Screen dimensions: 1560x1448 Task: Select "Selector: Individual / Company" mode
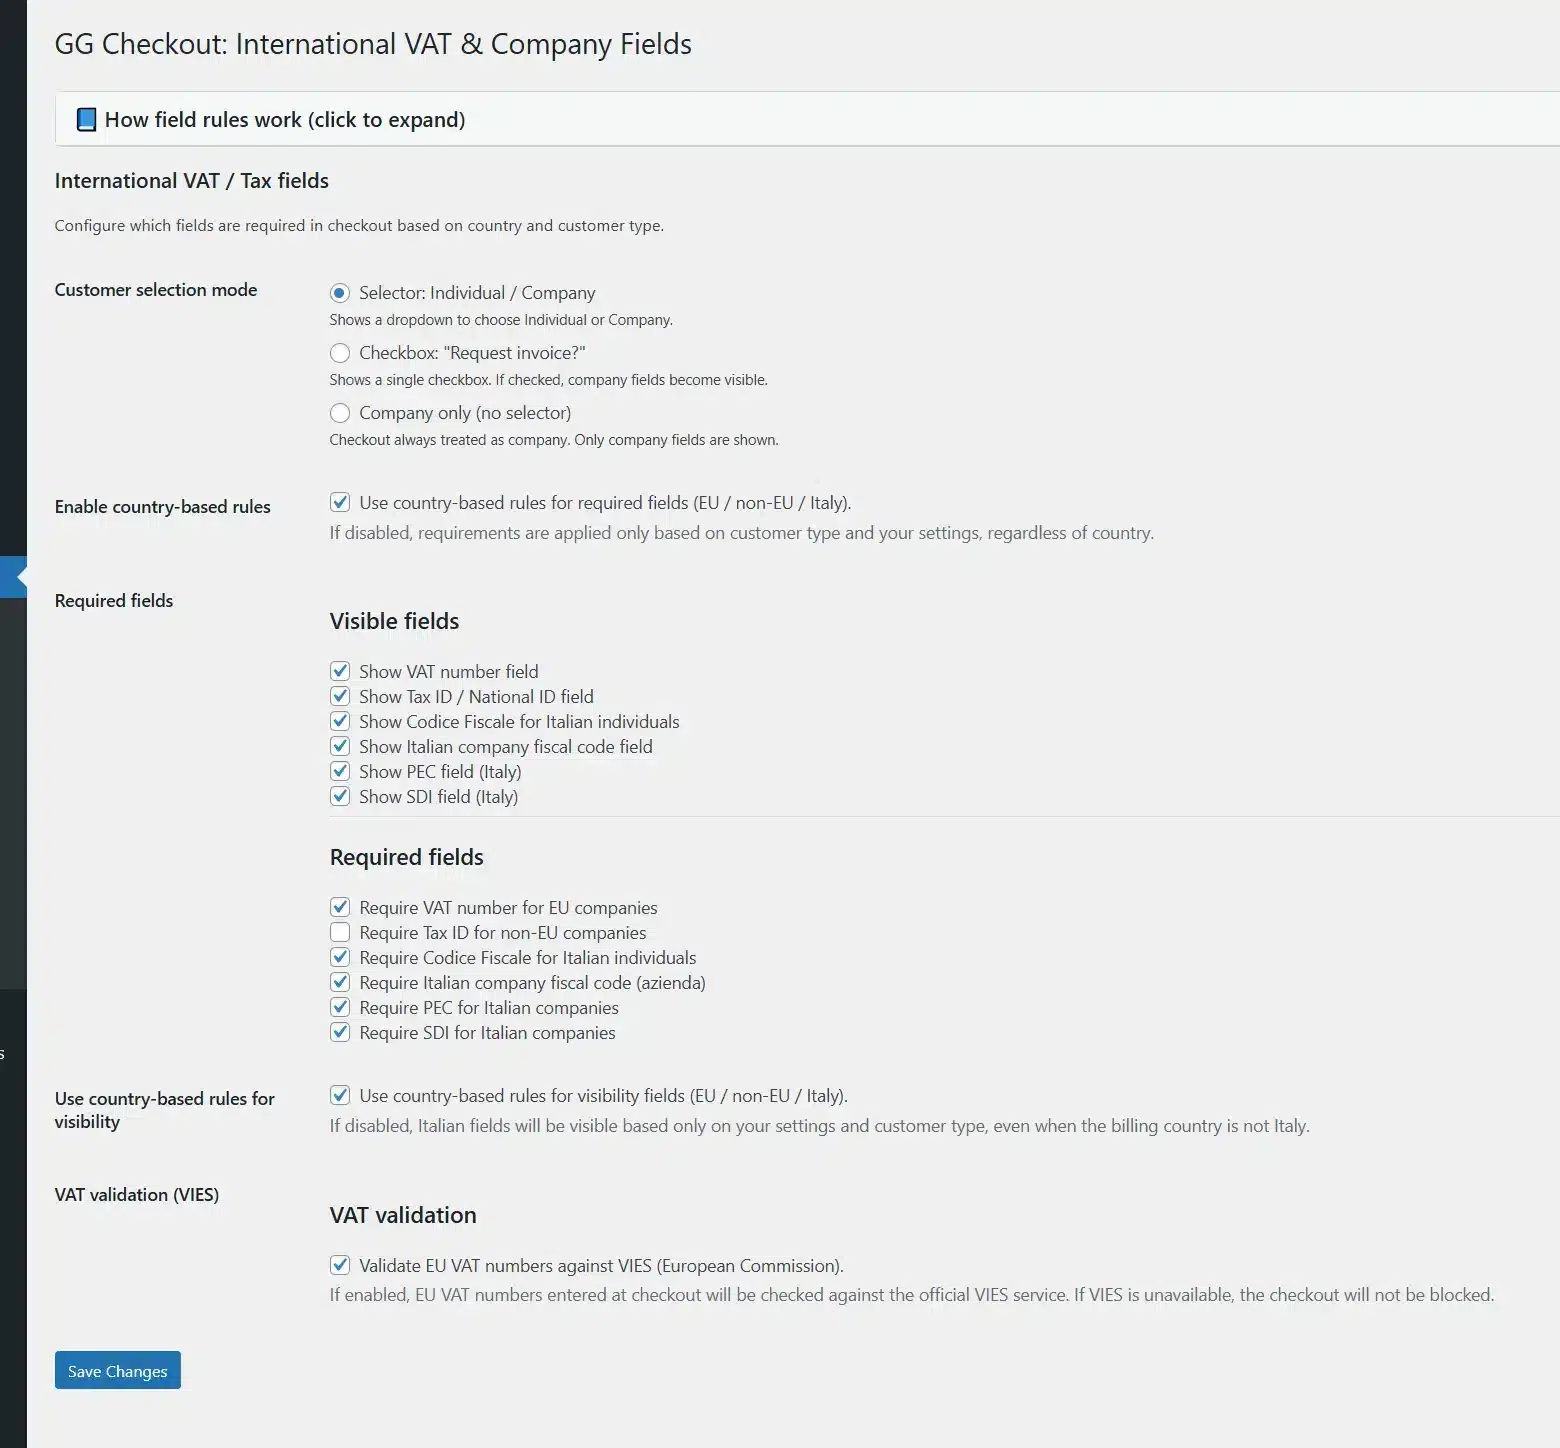340,293
